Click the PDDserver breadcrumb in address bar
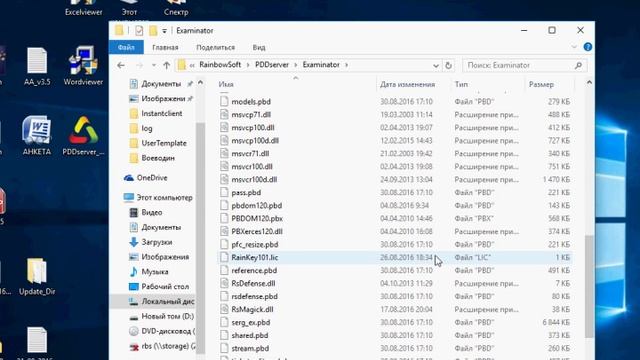The image size is (640, 360). coord(272,65)
